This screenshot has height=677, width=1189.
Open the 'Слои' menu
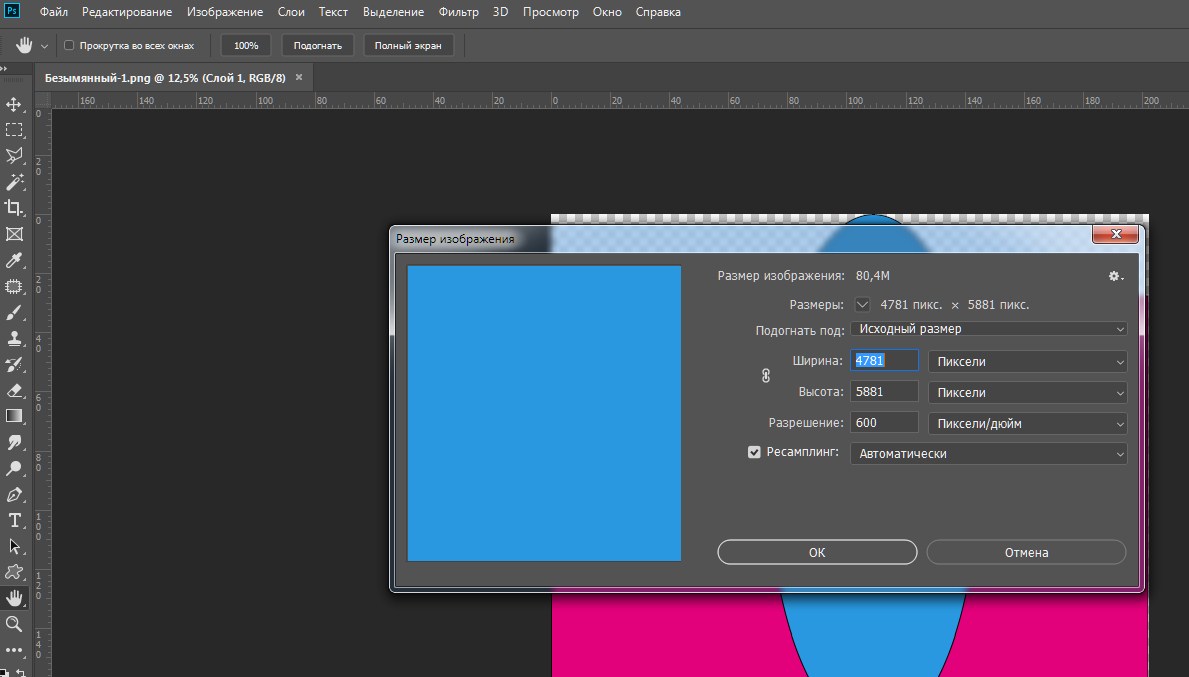291,12
